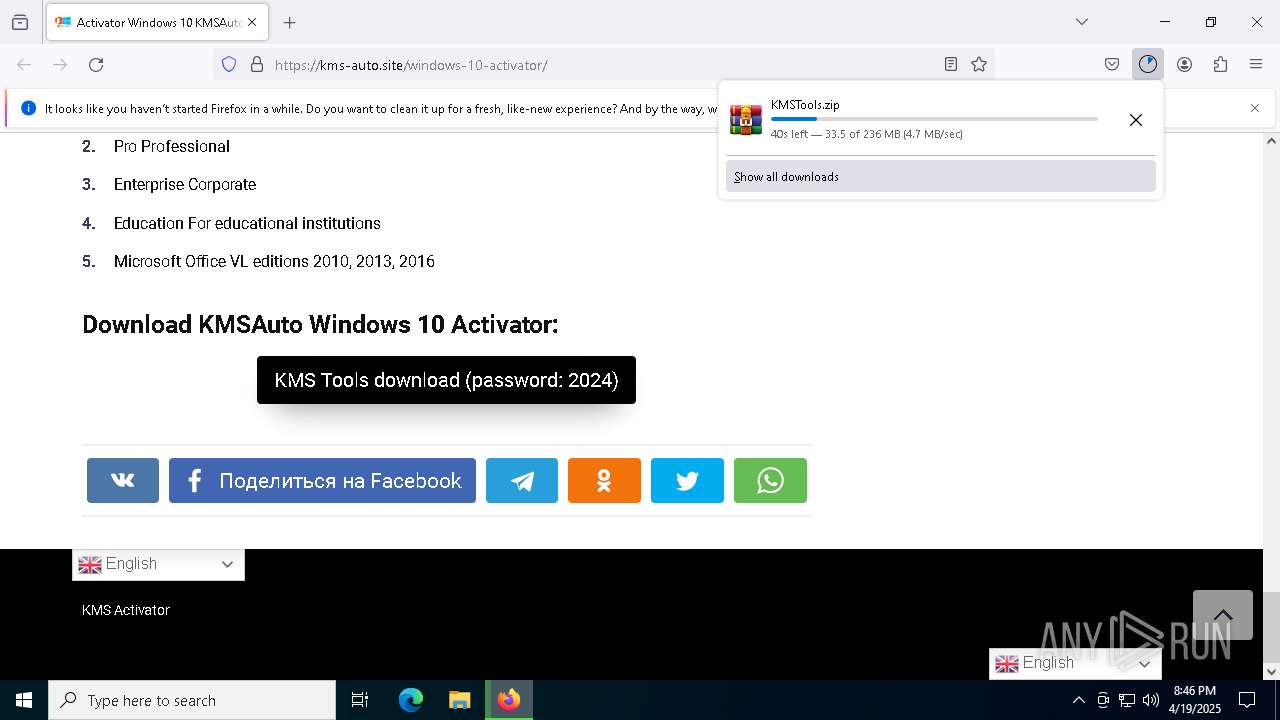Click scrollbar up arrow
Image resolution: width=1280 pixels, height=720 pixels.
coord(1271,141)
